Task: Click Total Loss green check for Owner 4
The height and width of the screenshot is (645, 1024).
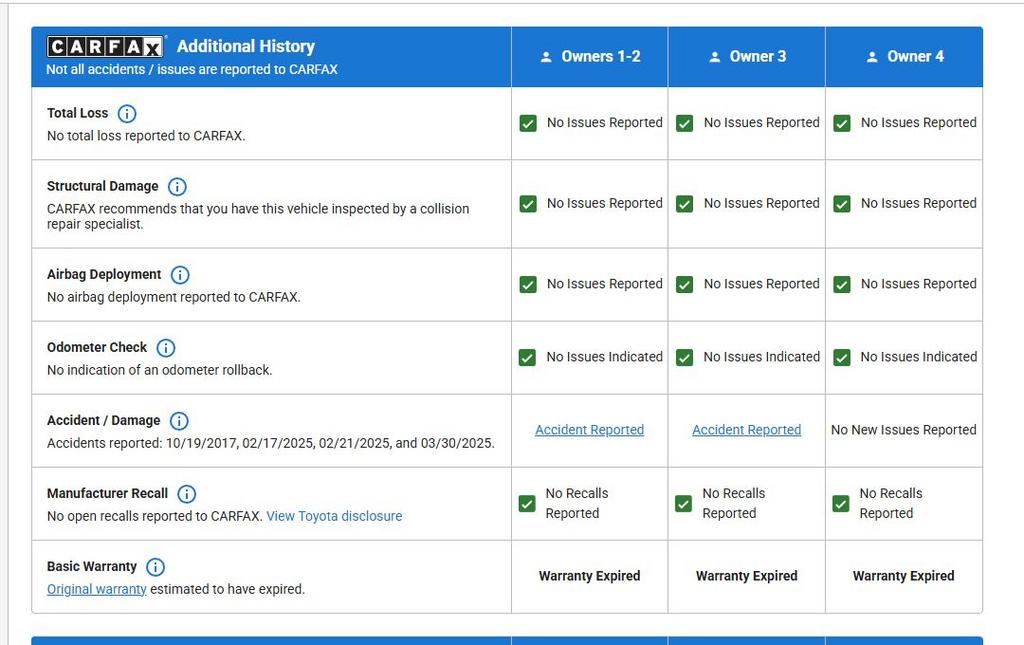Action: point(842,123)
